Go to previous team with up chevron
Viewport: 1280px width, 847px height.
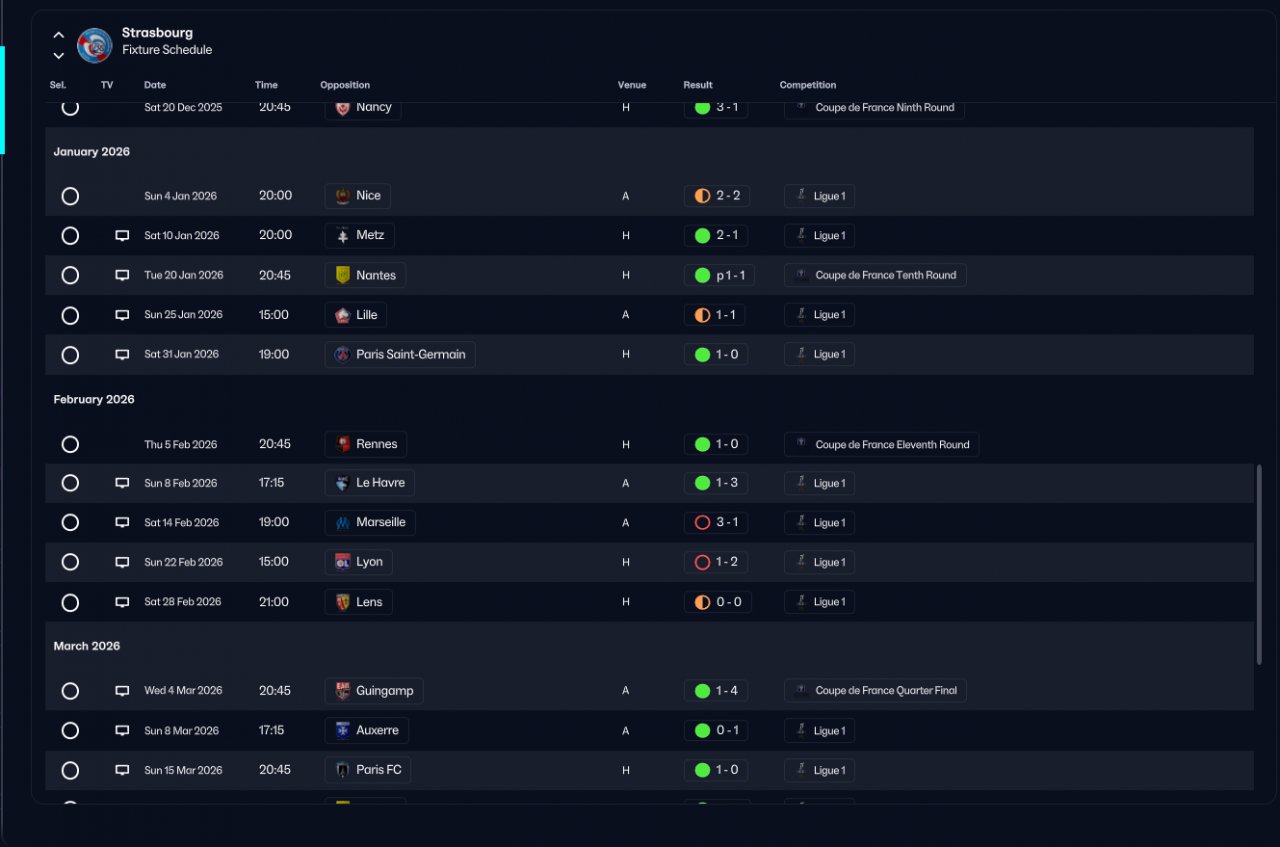(59, 35)
